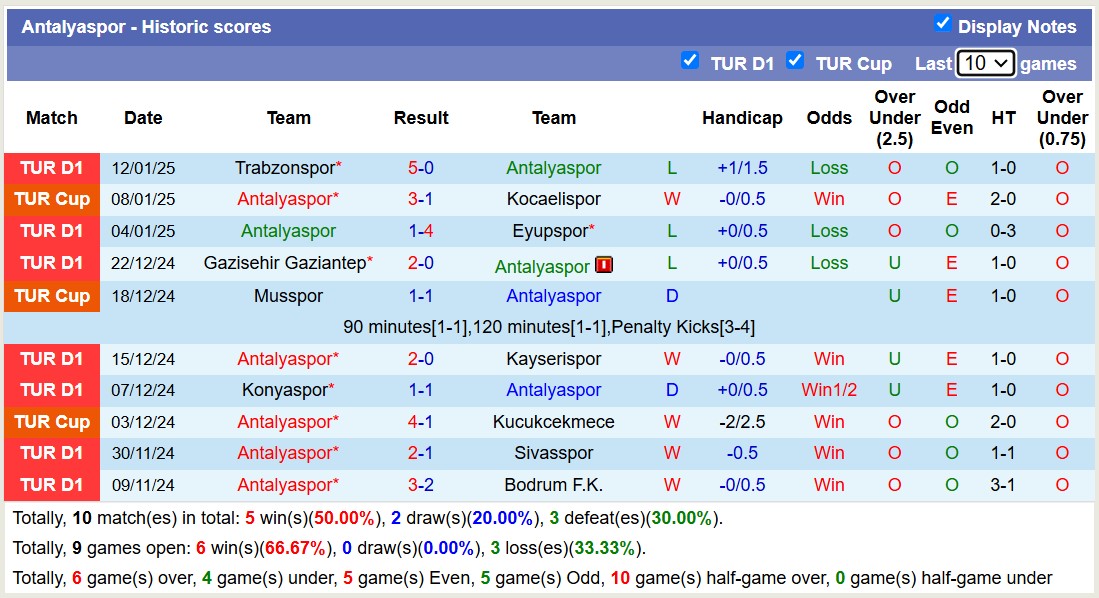Click the TUR Cup badge on Kucukcekmece match row
The width and height of the screenshot is (1099, 598).
pos(51,422)
